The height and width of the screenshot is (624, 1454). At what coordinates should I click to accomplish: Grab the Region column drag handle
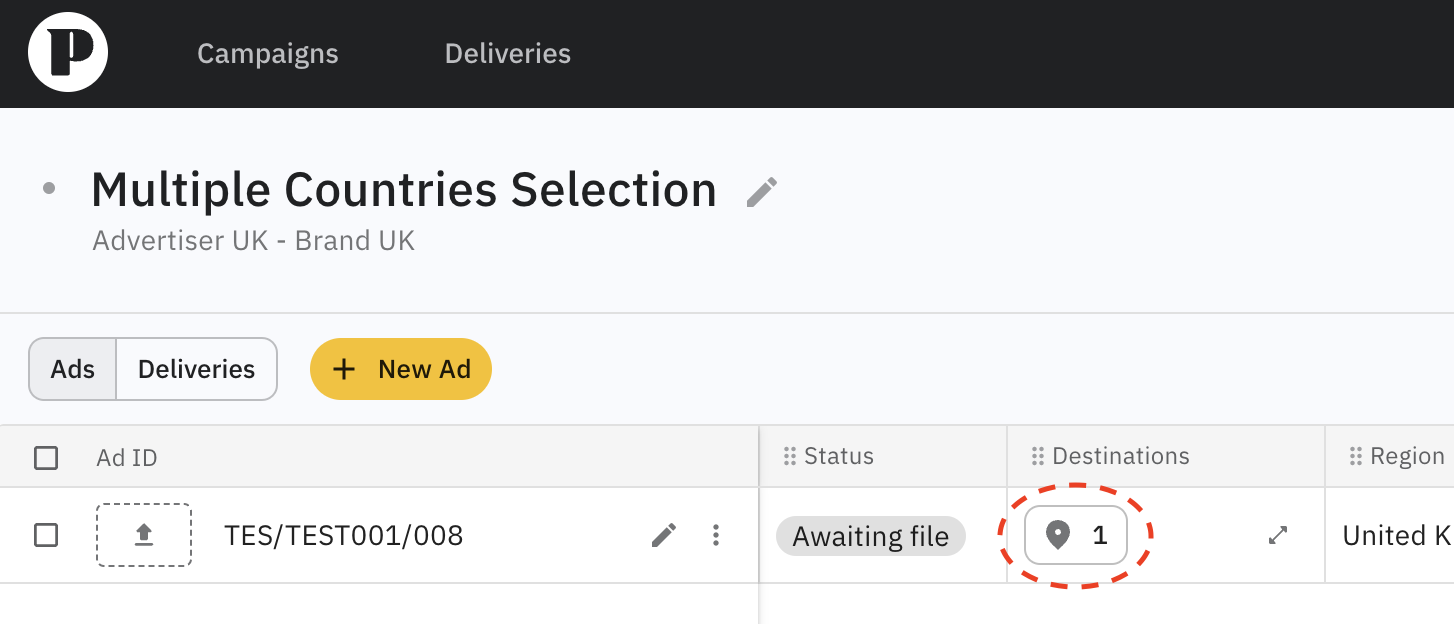[x=1356, y=457]
